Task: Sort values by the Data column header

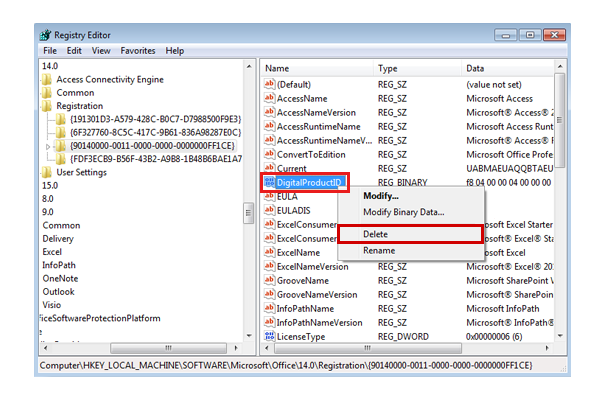Action: 508,68
